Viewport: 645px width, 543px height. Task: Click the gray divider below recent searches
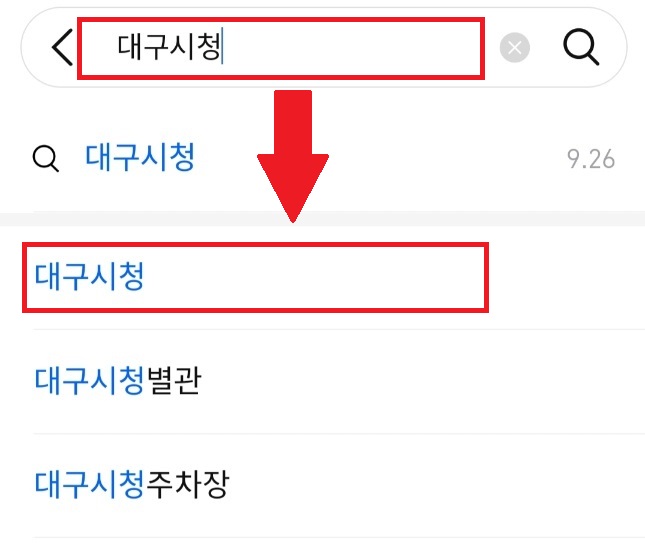322,219
